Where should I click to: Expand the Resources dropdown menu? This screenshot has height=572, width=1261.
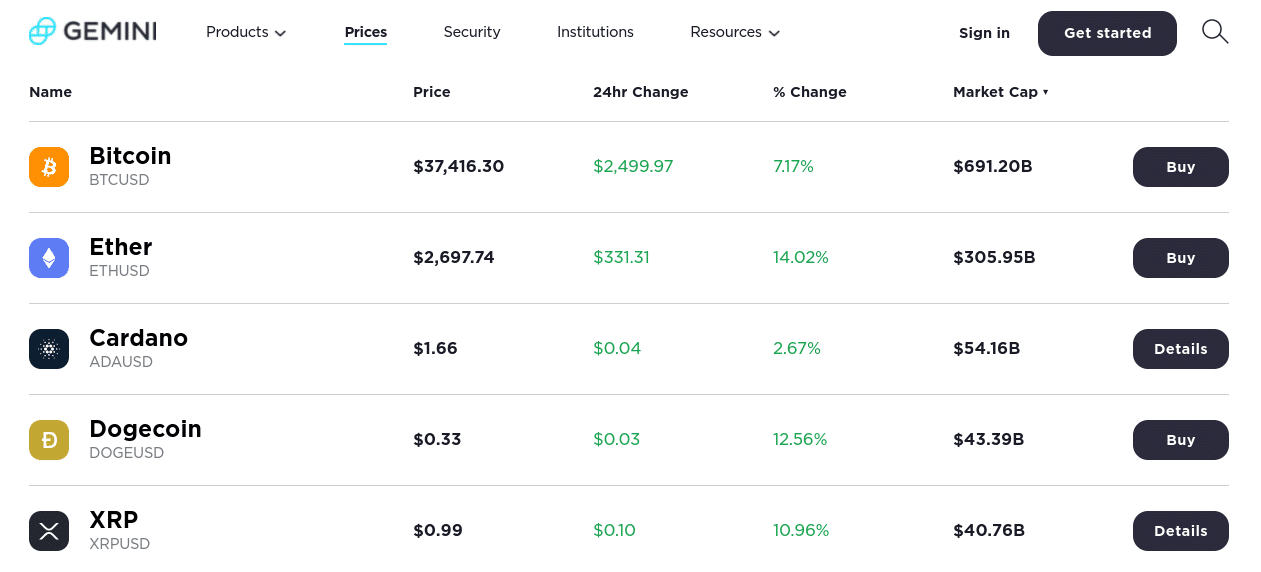tap(735, 32)
